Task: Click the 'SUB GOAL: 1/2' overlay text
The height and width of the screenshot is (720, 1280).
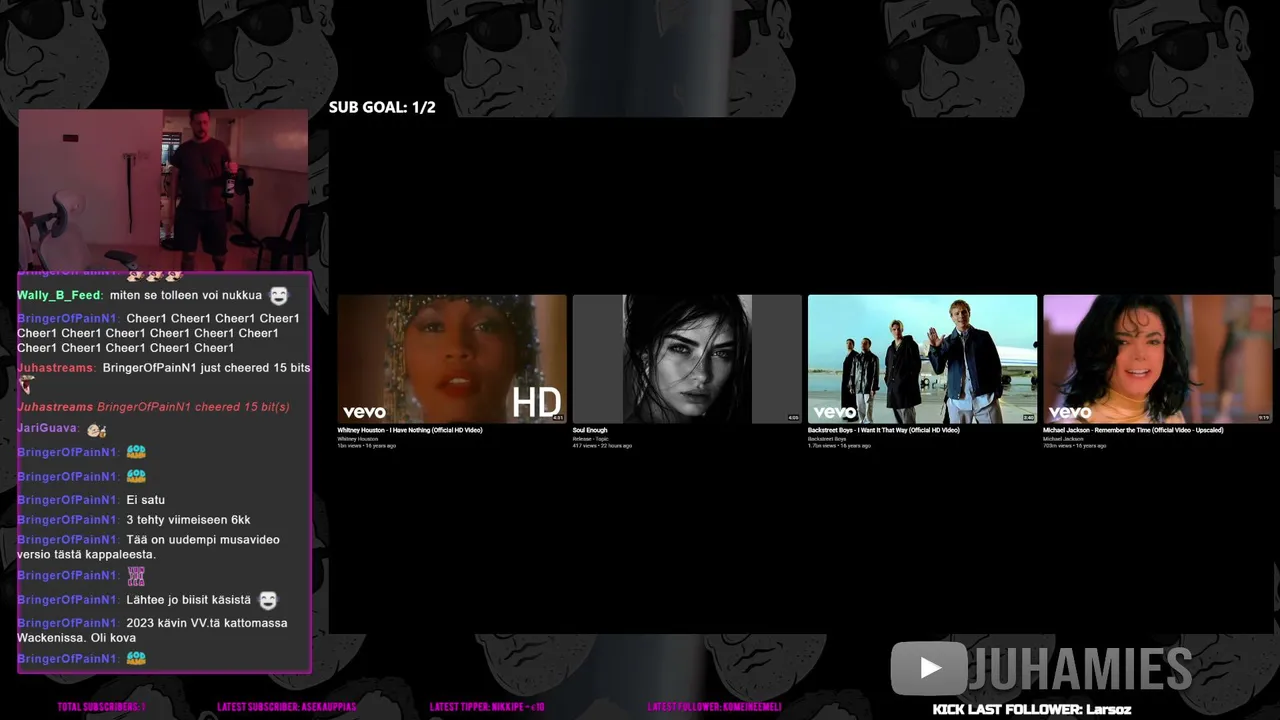Action: tap(382, 107)
